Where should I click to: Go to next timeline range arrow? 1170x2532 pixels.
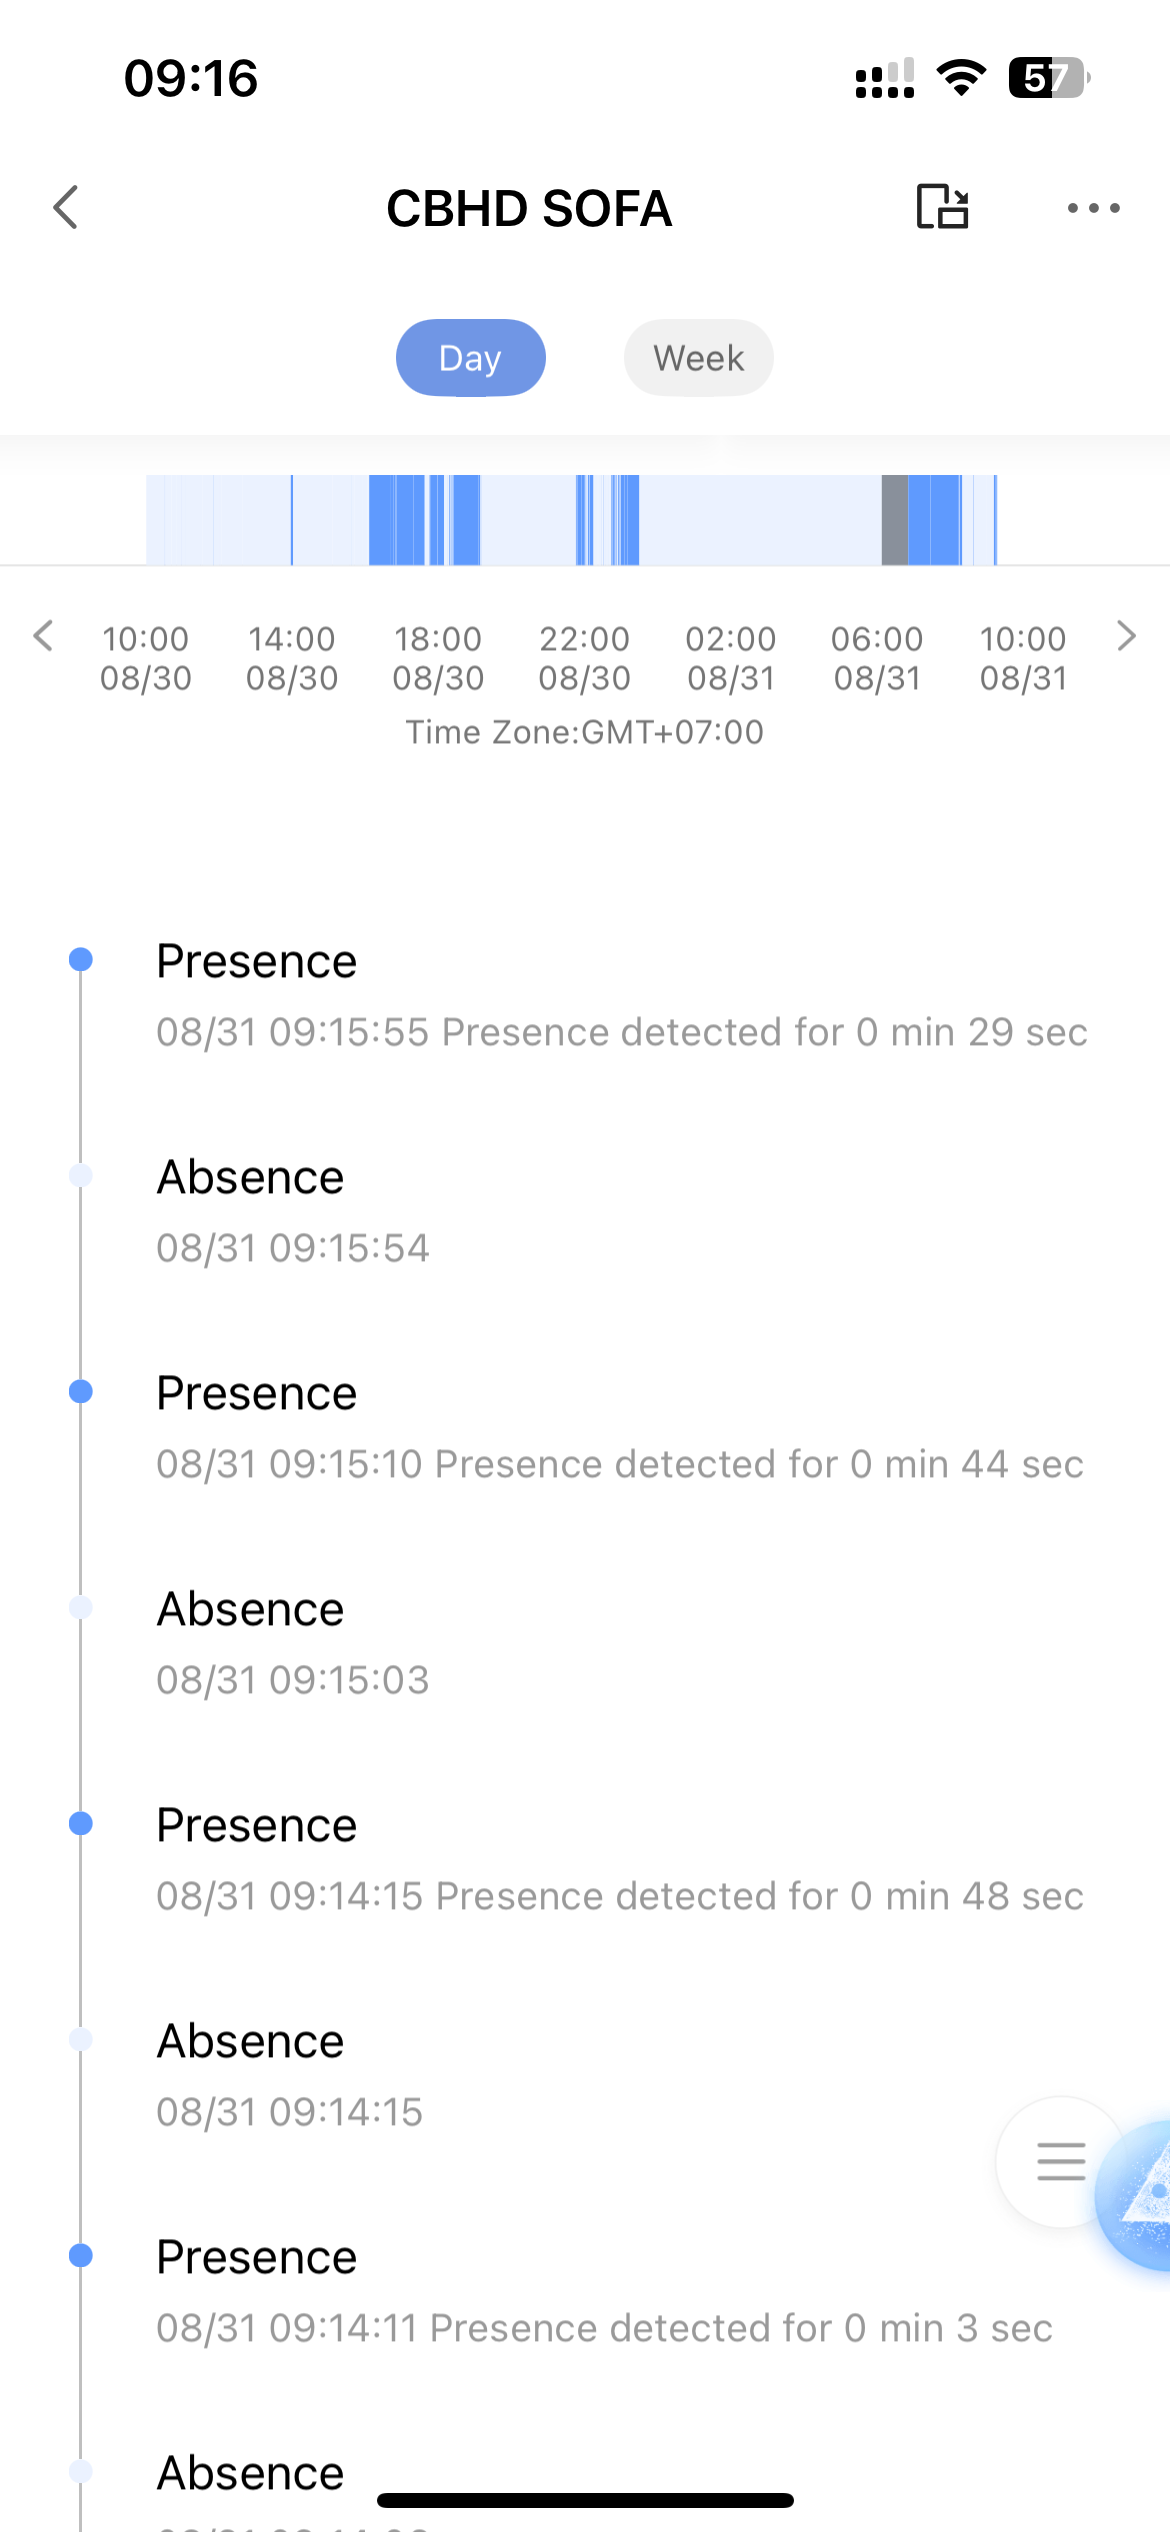[x=1126, y=636]
